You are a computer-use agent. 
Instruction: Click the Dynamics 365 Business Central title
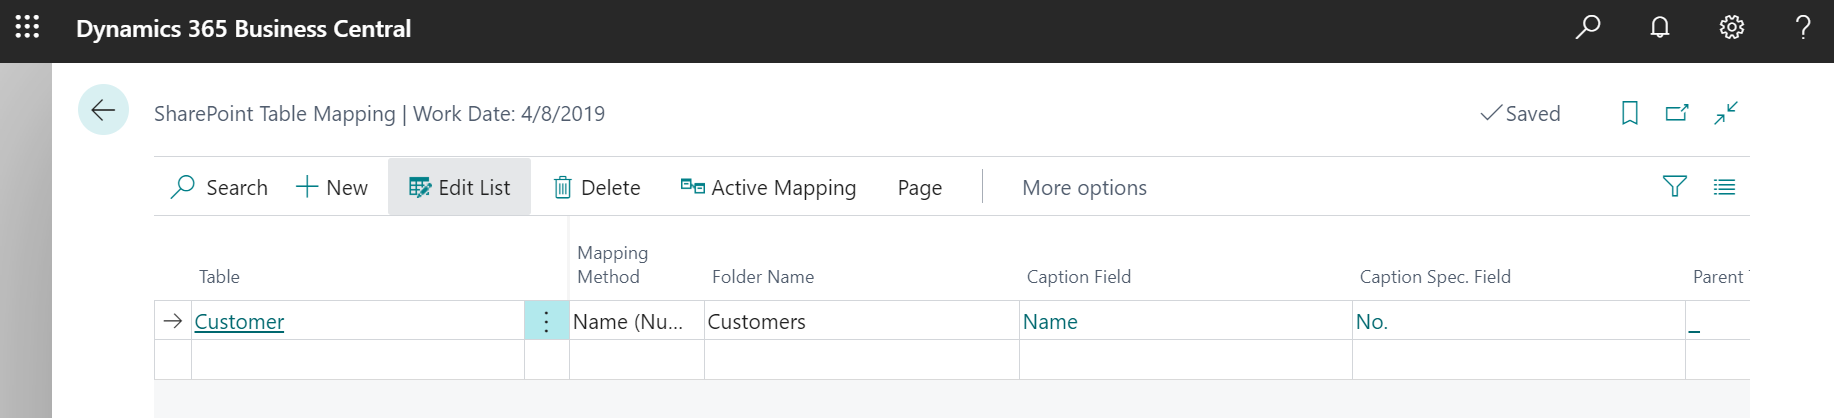(243, 28)
